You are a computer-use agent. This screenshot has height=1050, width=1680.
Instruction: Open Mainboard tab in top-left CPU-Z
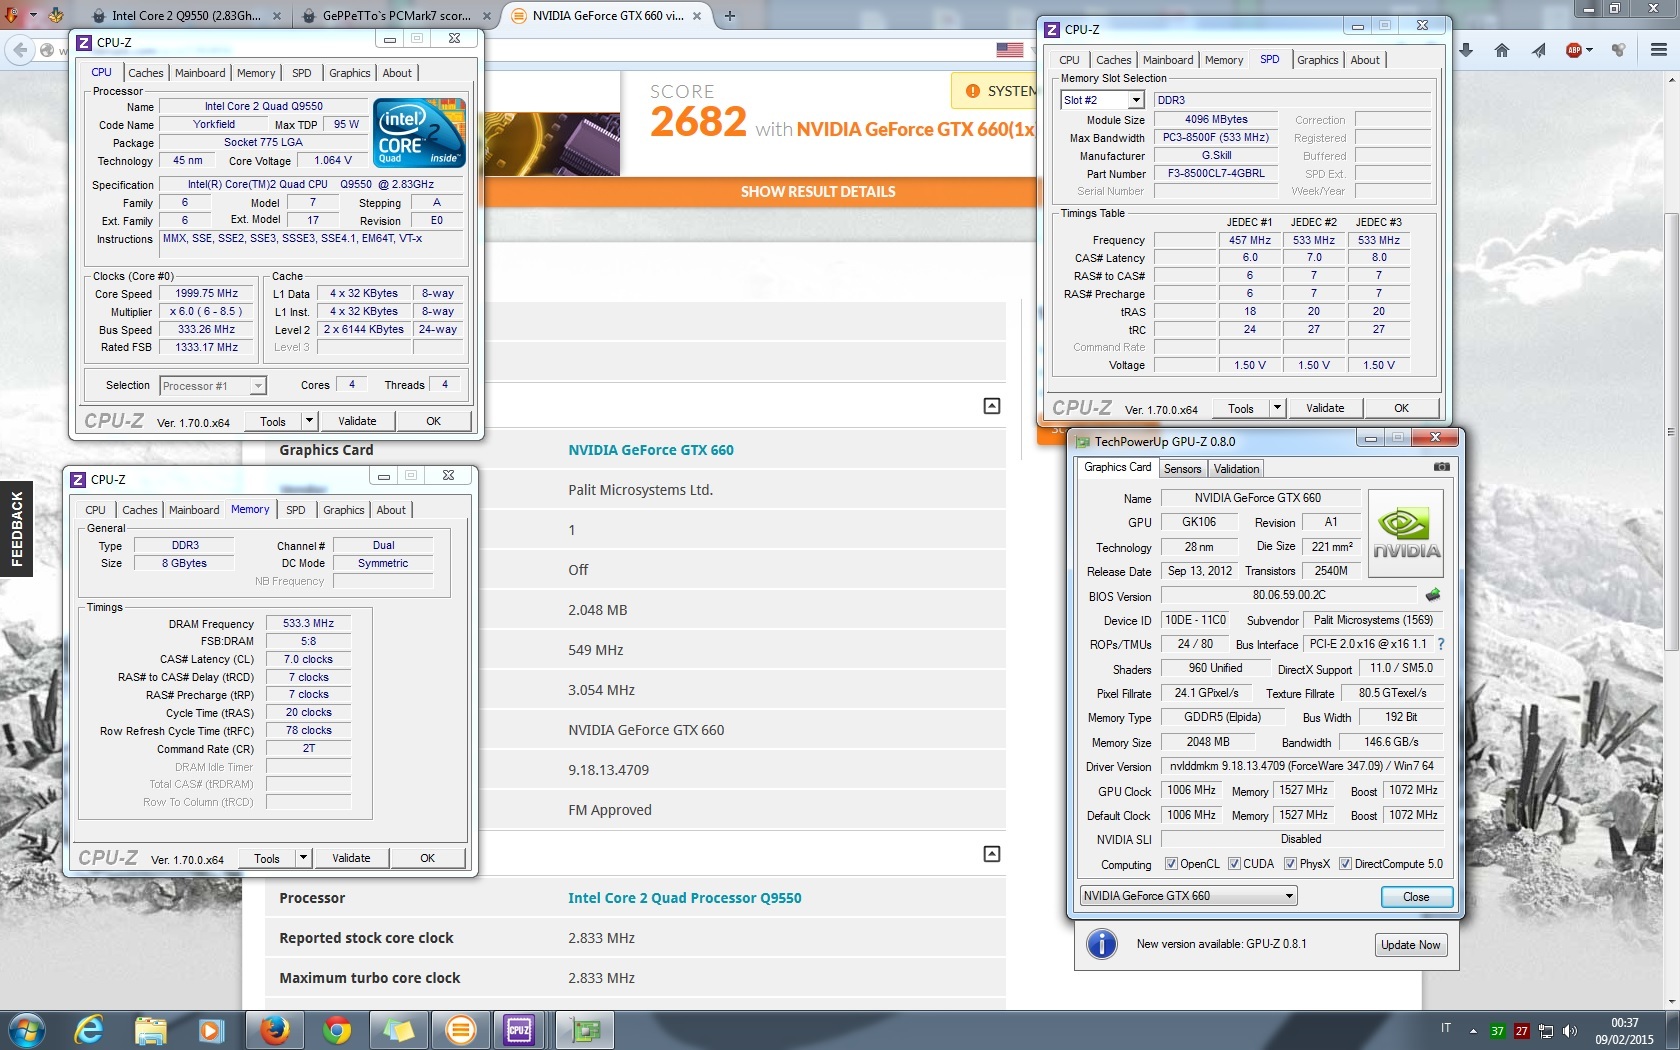coord(200,73)
